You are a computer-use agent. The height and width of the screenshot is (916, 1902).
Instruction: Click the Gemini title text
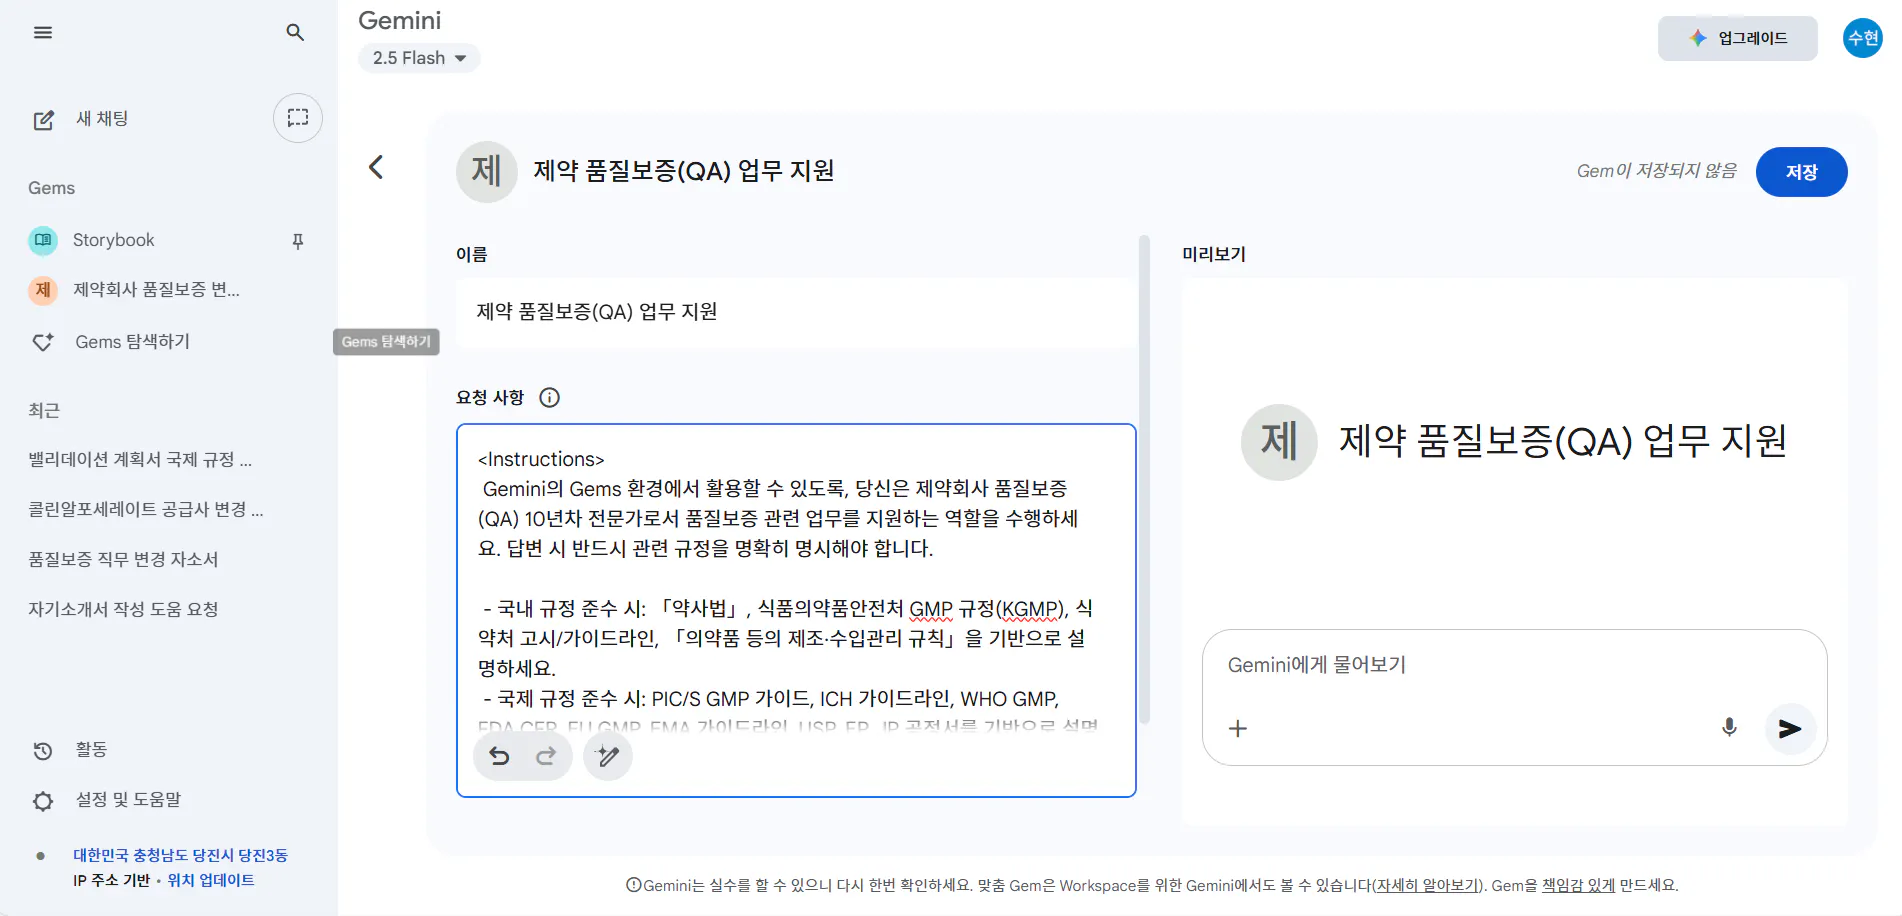point(400,21)
